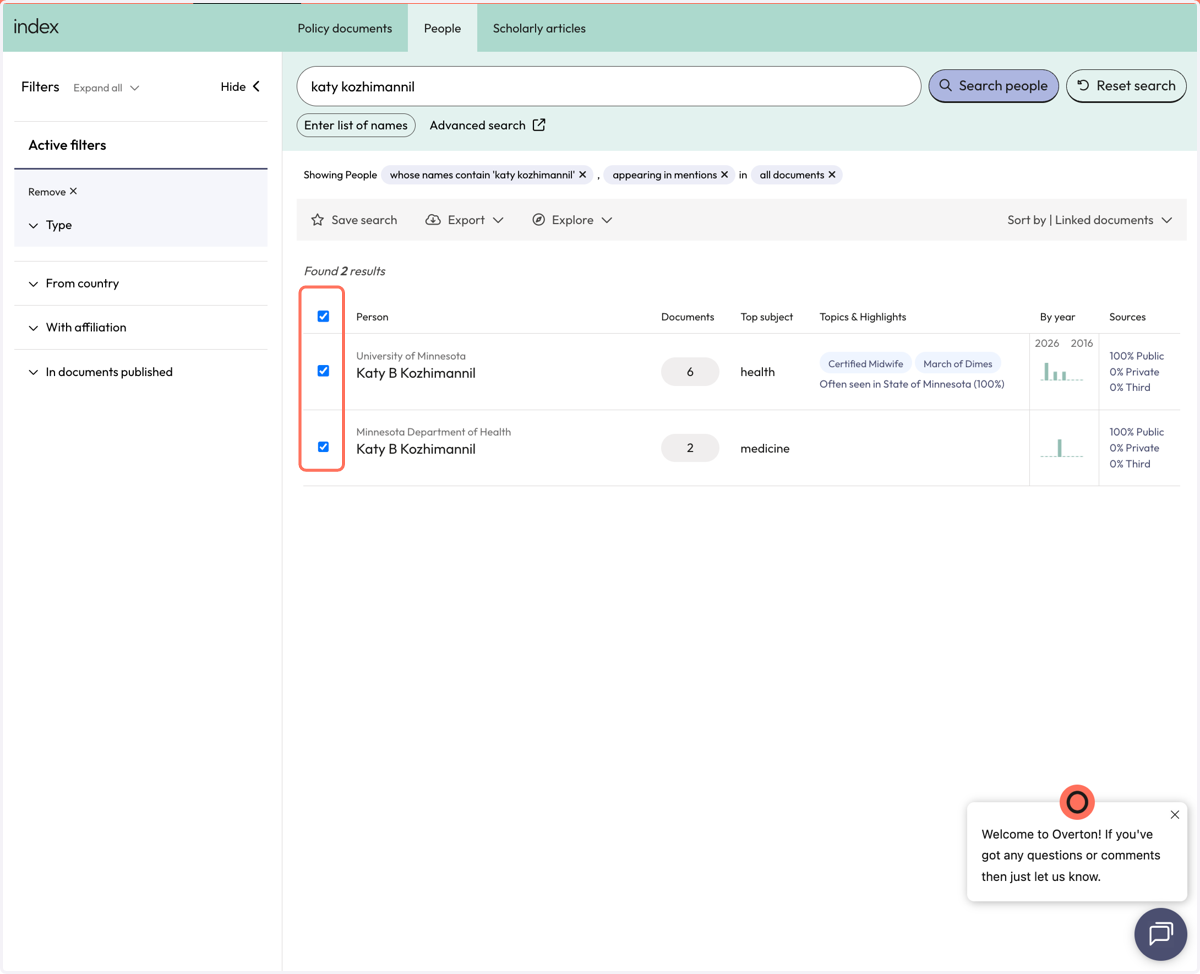Image resolution: width=1200 pixels, height=974 pixels.
Task: Switch to Scholarly articles tab
Action: (x=539, y=28)
